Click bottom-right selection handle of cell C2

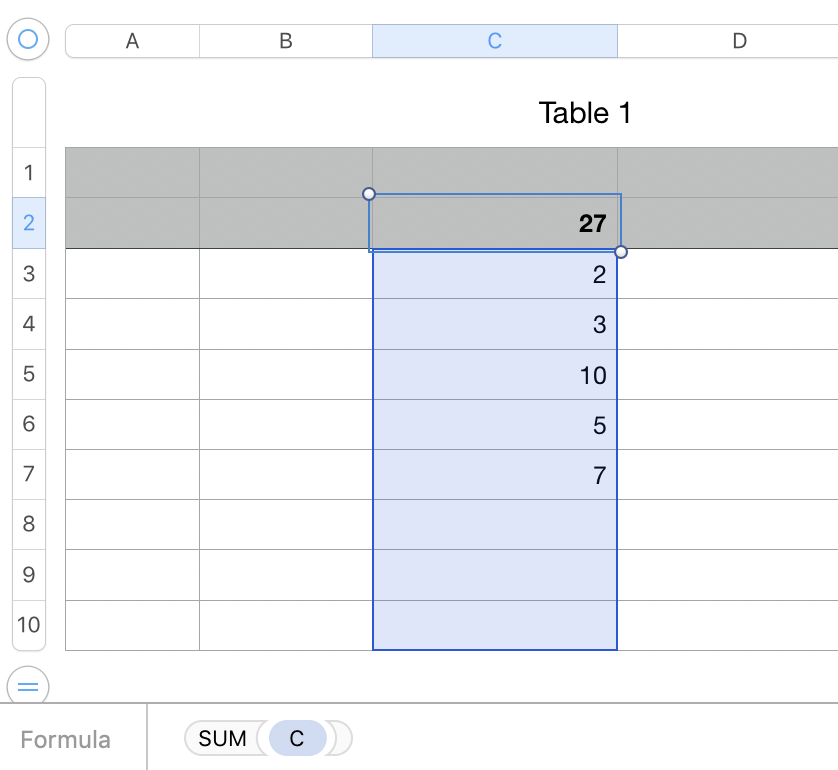621,251
